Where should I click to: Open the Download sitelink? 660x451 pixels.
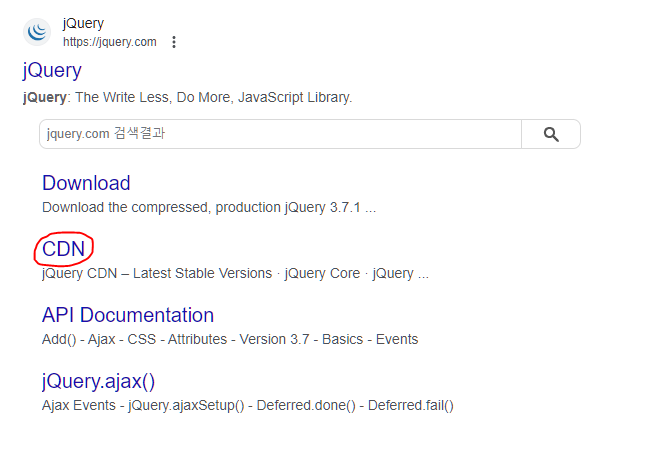point(86,183)
